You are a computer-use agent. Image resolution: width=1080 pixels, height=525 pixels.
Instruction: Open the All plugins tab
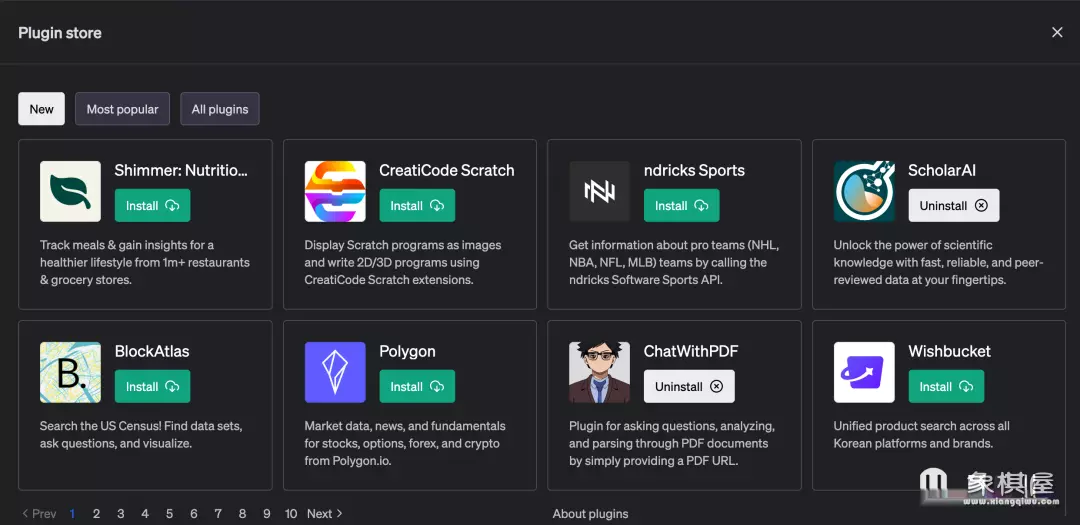click(x=220, y=109)
